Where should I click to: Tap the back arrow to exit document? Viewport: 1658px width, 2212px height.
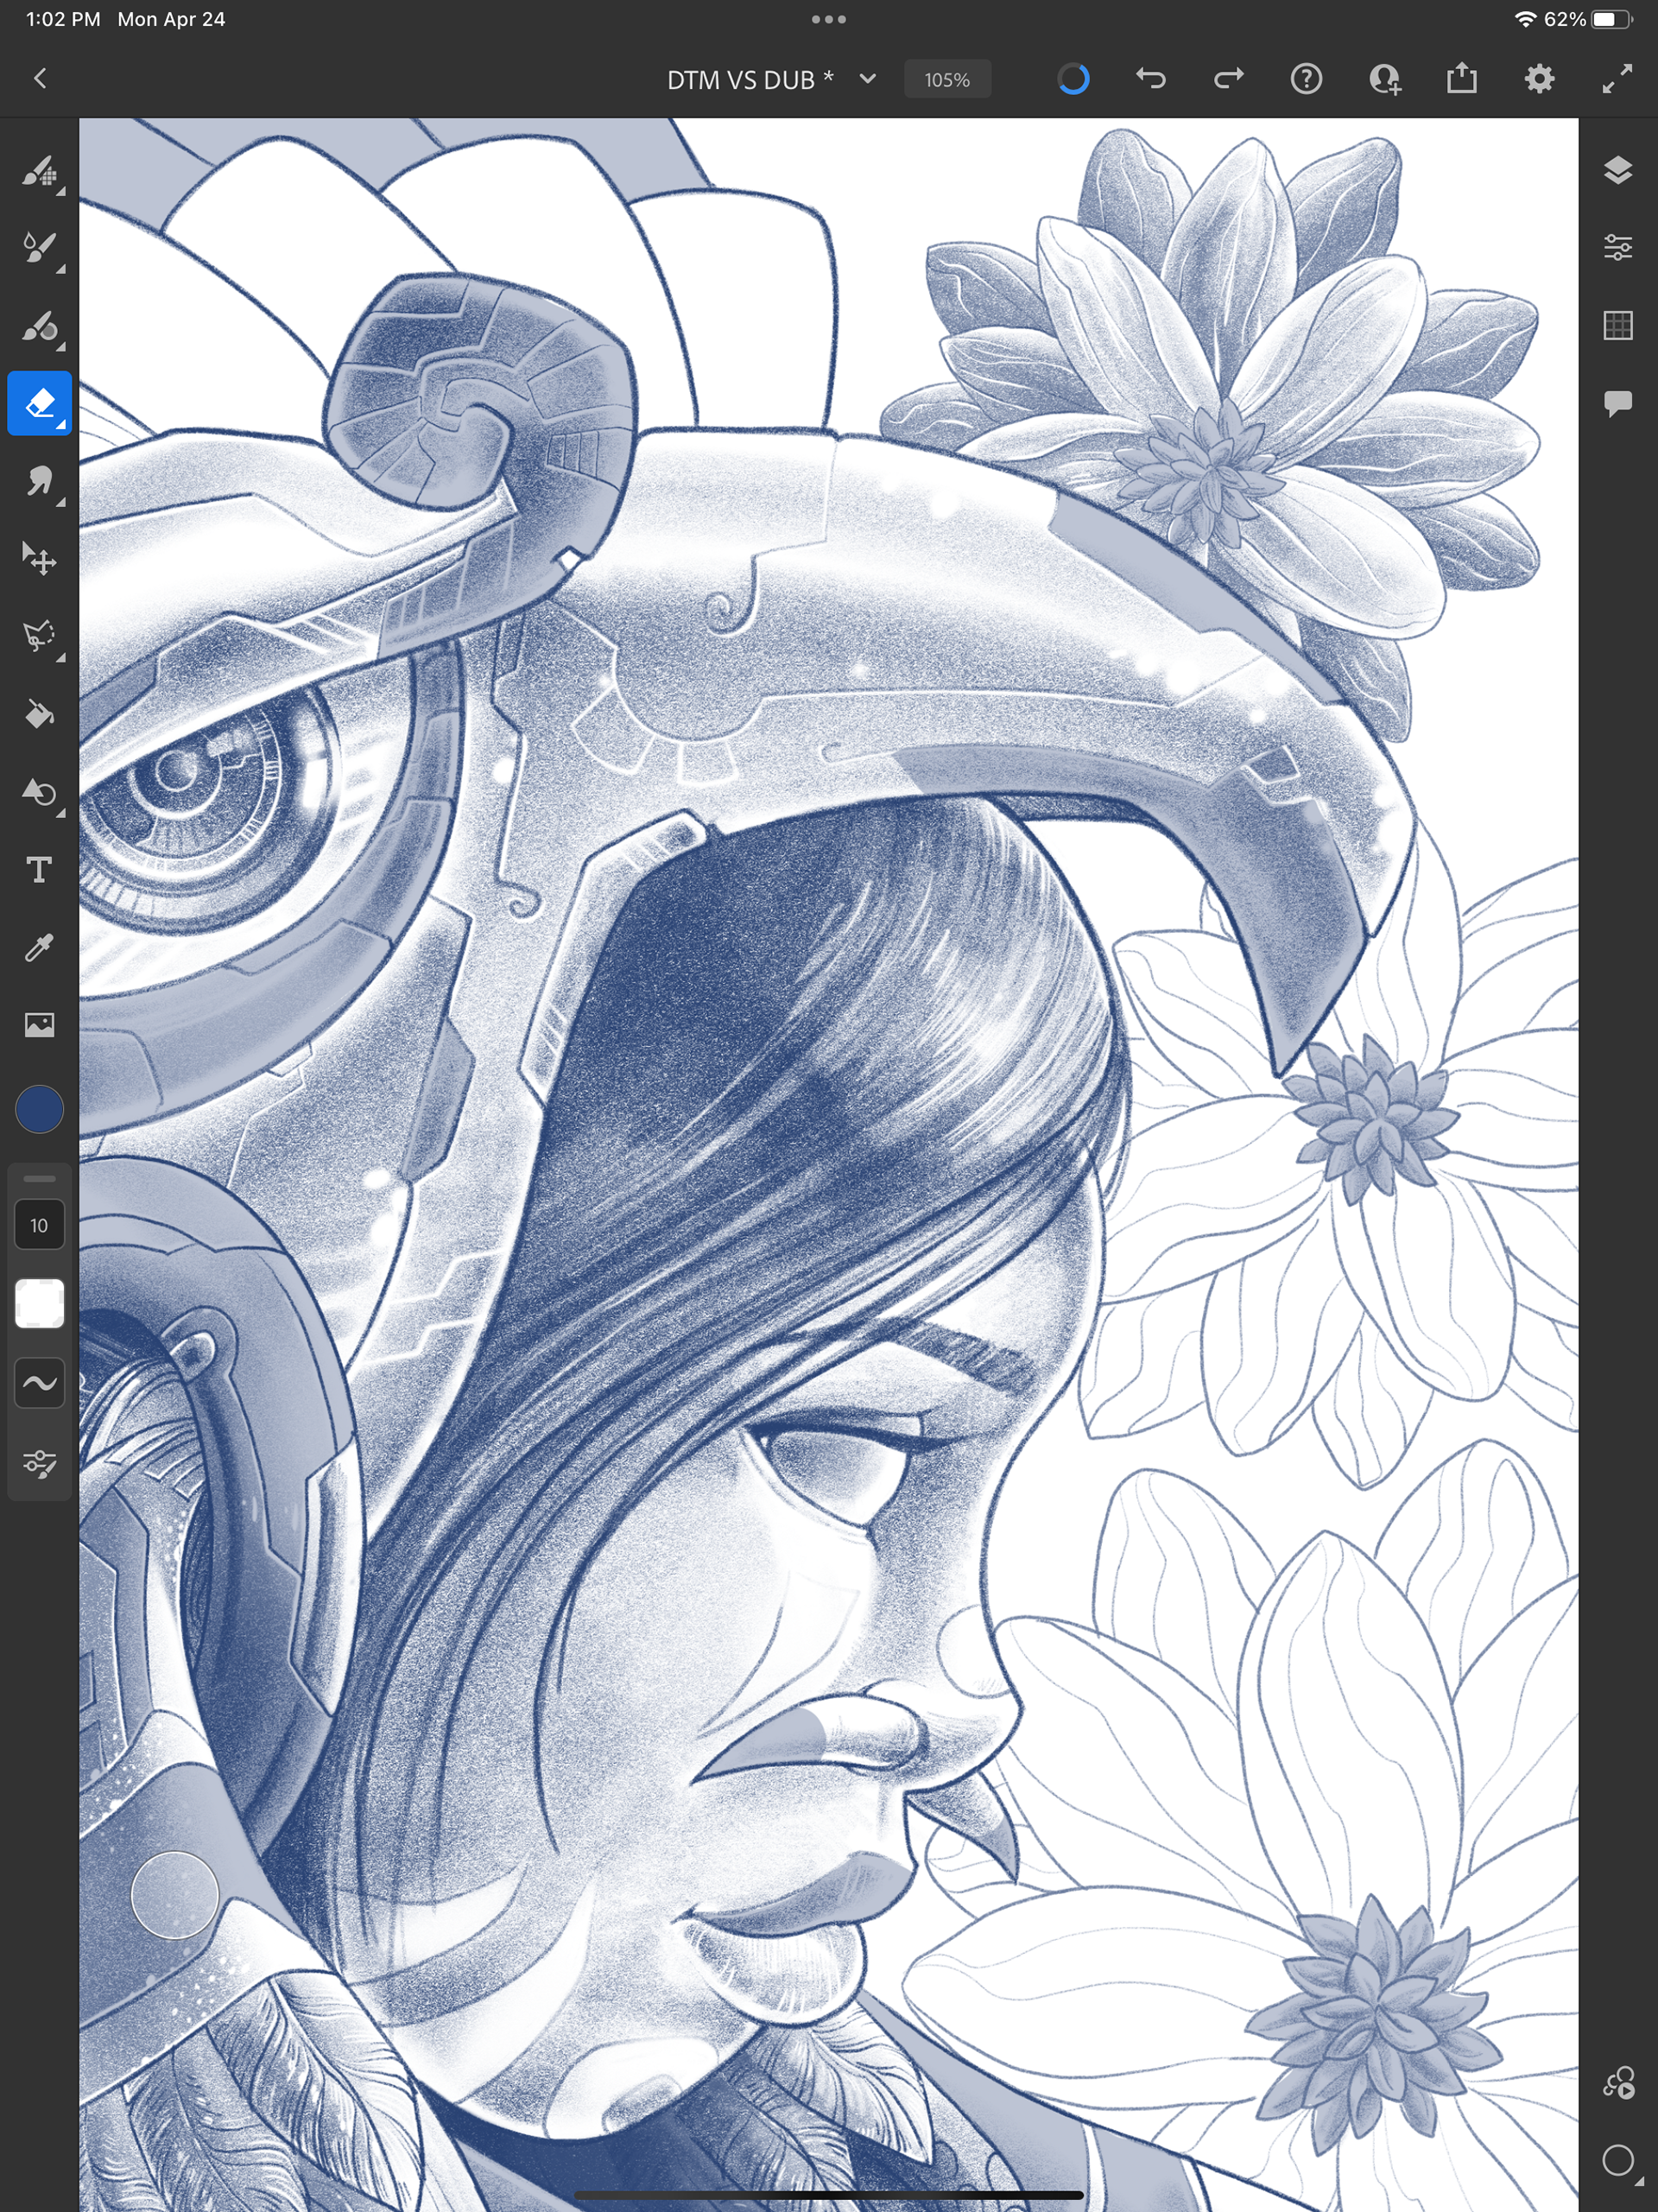[x=40, y=79]
